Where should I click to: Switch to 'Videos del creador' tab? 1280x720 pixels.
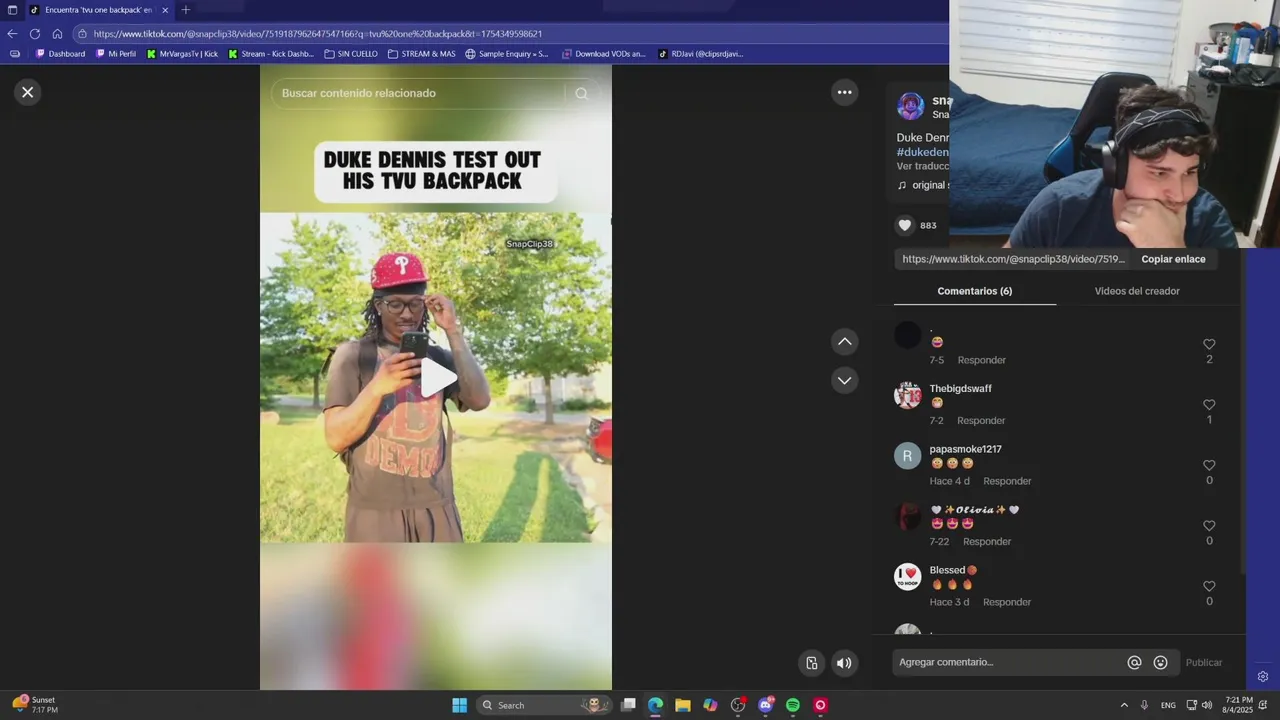point(1137,291)
